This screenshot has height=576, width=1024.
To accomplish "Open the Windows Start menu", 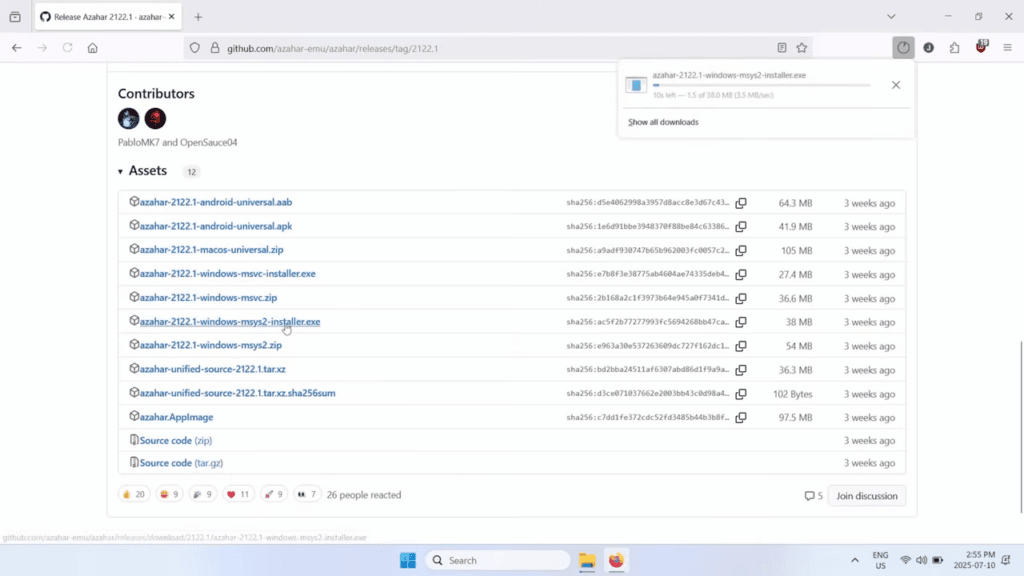I will tap(408, 560).
